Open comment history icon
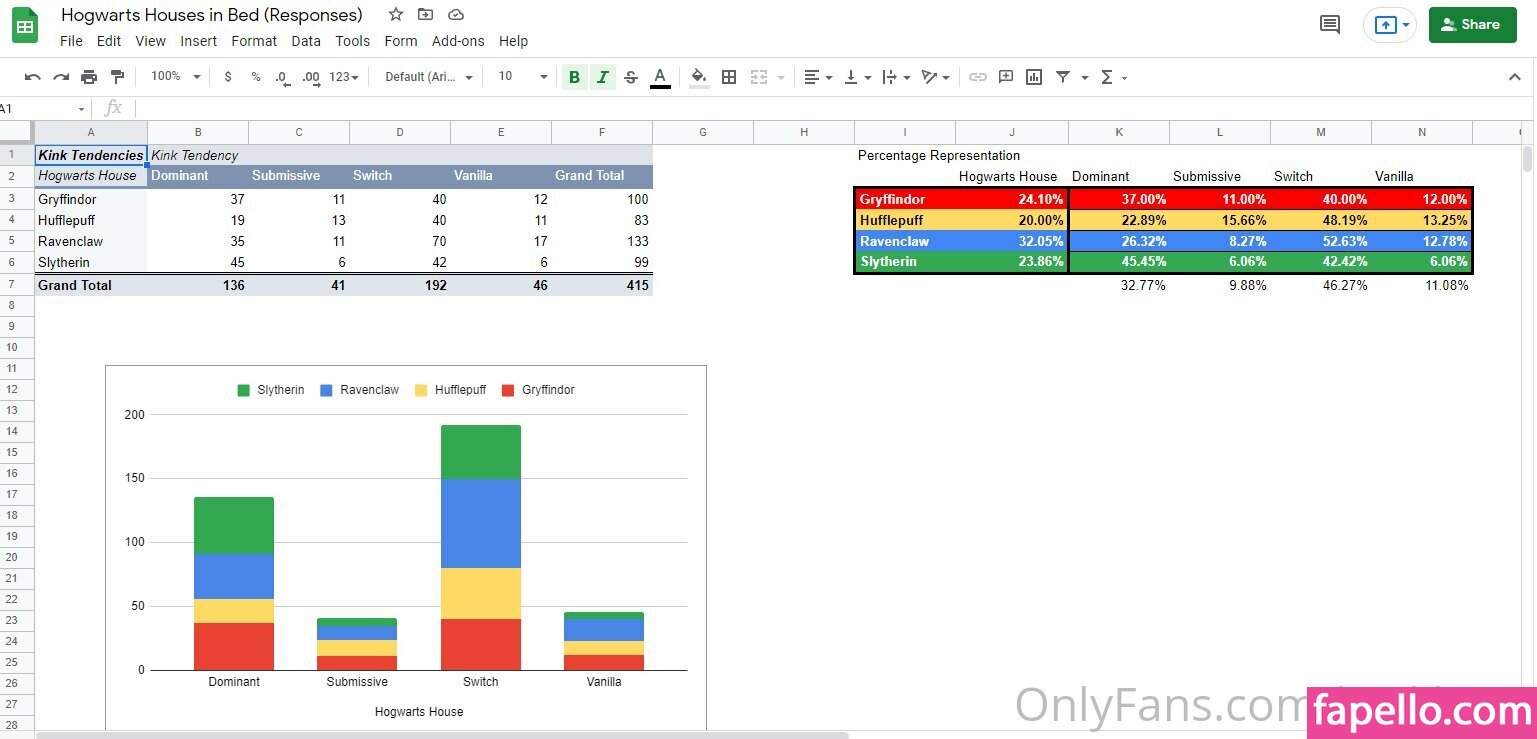 (x=1330, y=25)
